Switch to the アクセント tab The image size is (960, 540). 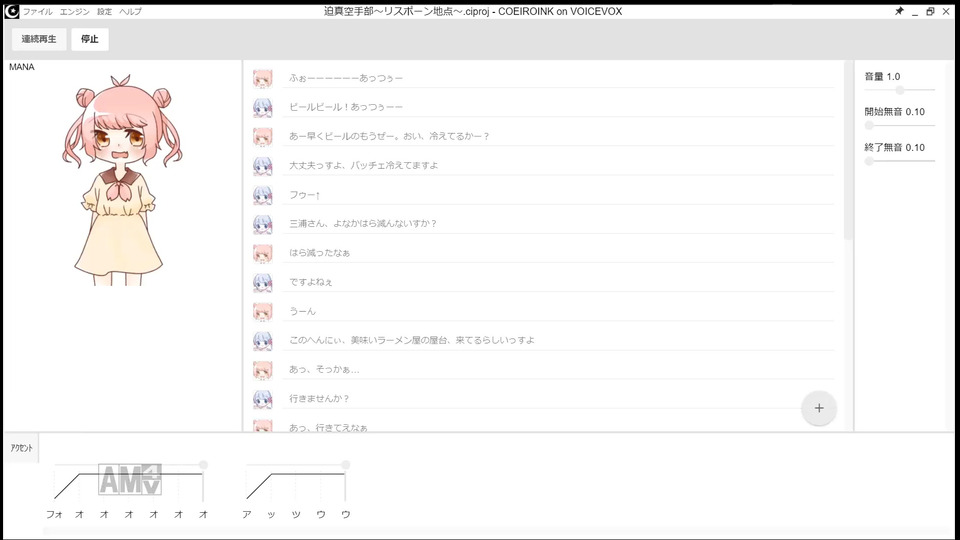tap(21, 448)
